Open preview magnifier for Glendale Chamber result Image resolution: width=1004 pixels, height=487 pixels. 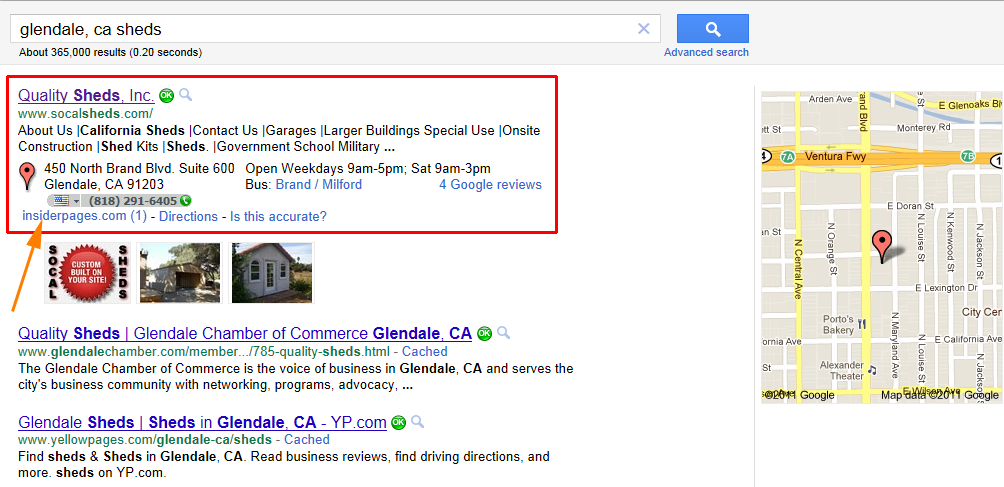pos(504,333)
